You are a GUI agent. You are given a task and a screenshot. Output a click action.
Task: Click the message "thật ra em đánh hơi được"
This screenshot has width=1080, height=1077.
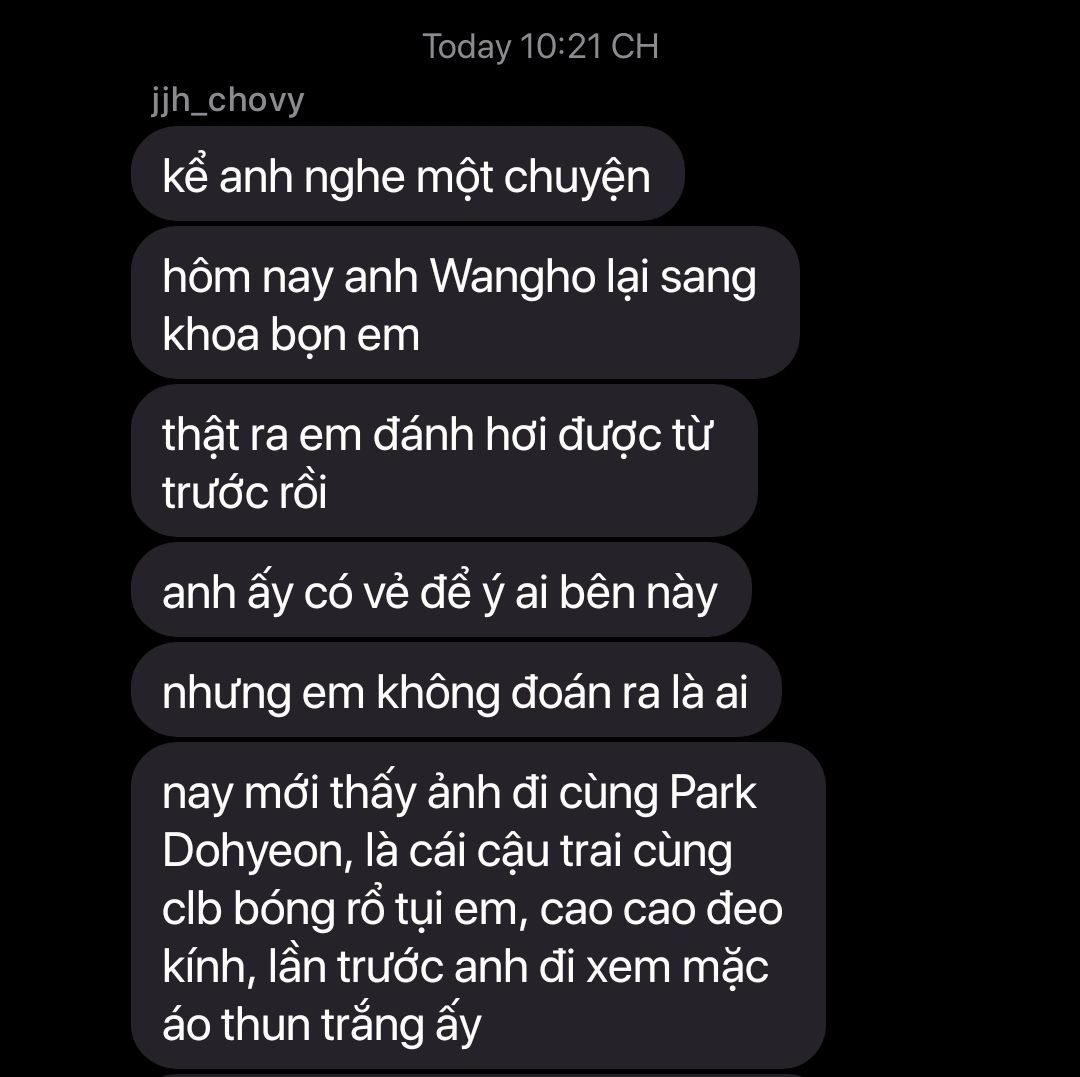tap(444, 461)
